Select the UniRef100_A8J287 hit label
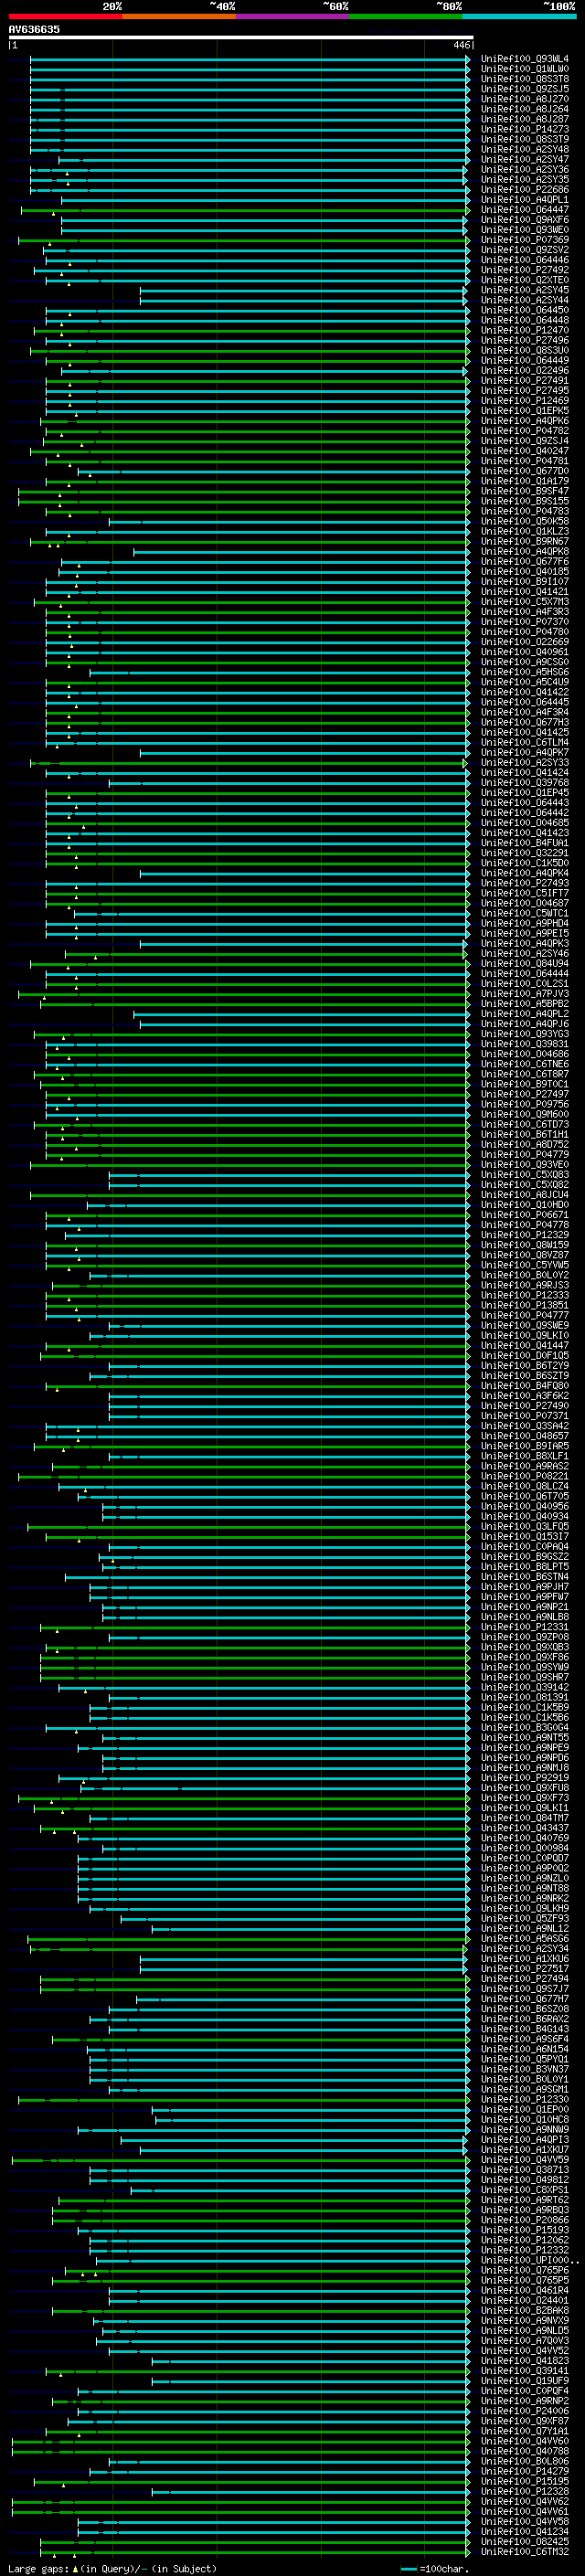The width and height of the screenshot is (585, 2576). point(525,119)
